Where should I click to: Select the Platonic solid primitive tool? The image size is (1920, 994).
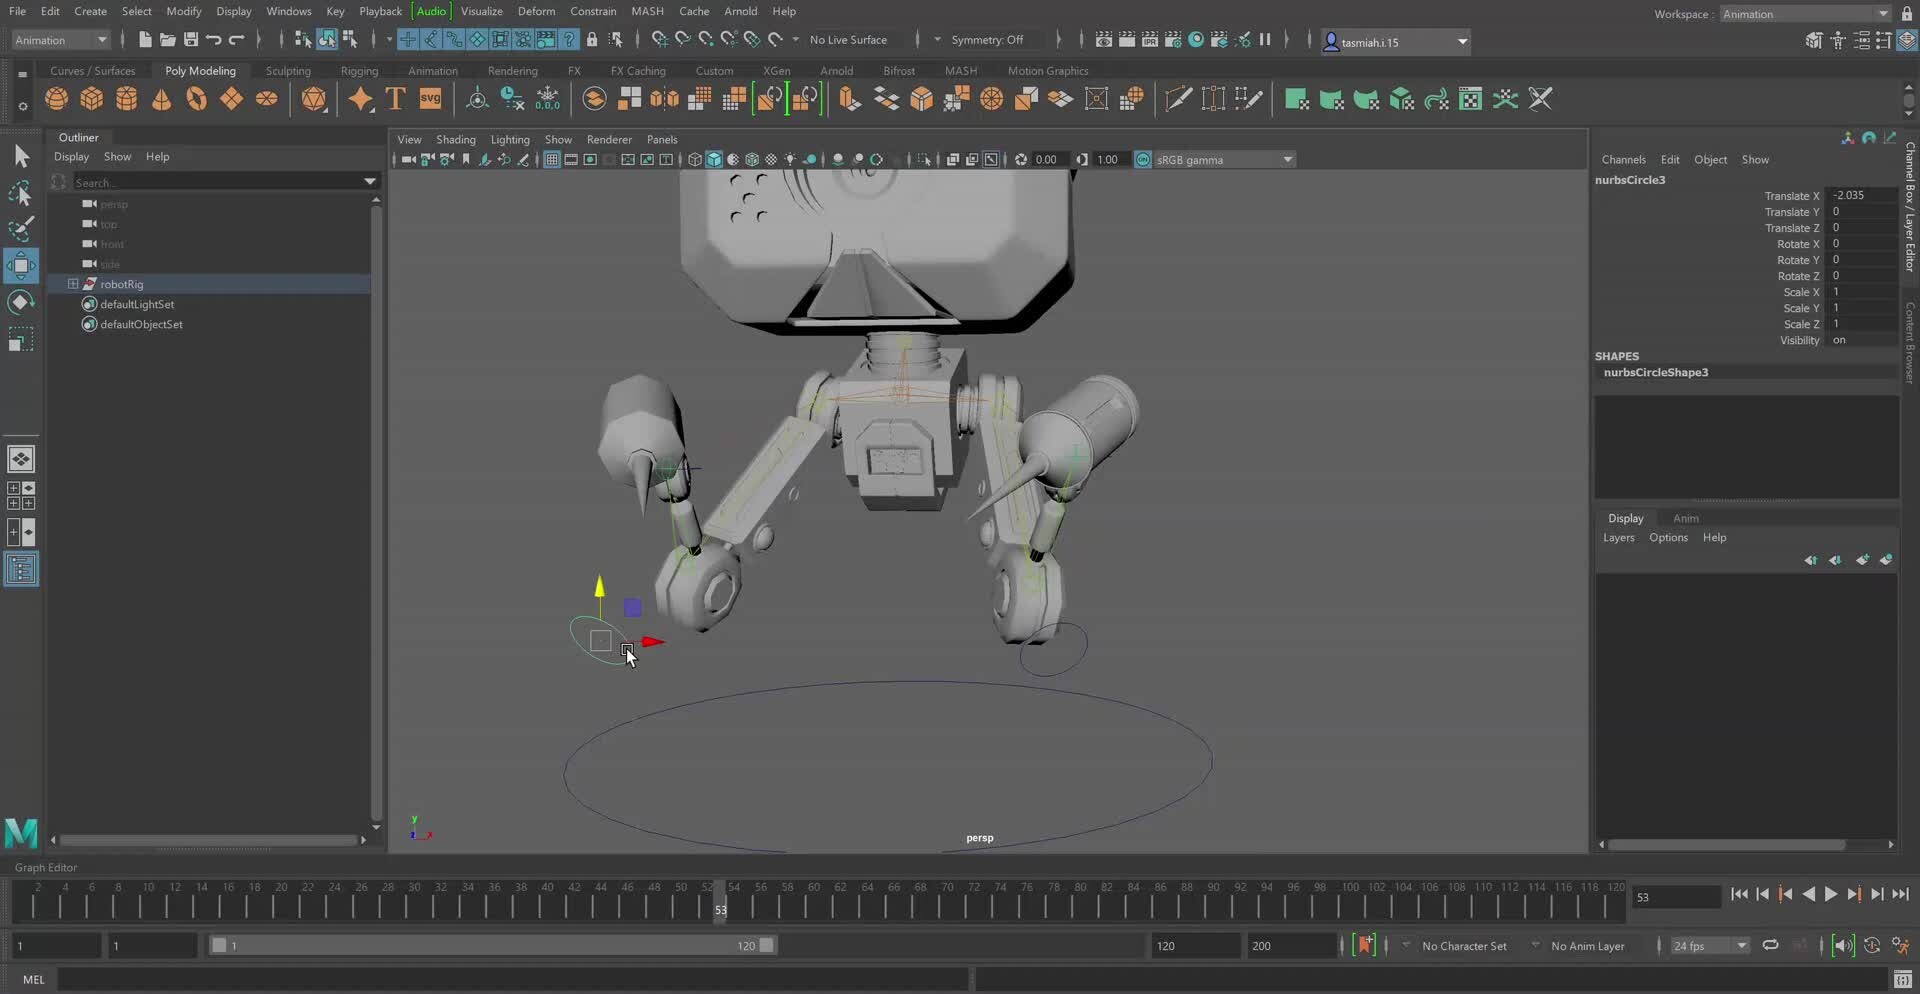pyautogui.click(x=314, y=98)
